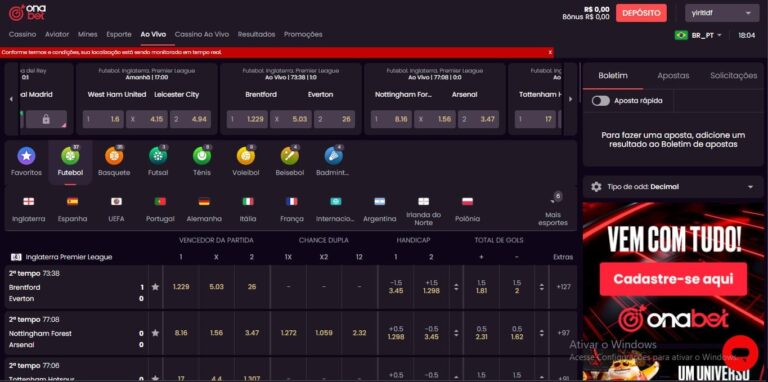
Task: Click locked odd in Real Madrid card
Action: click(46, 119)
